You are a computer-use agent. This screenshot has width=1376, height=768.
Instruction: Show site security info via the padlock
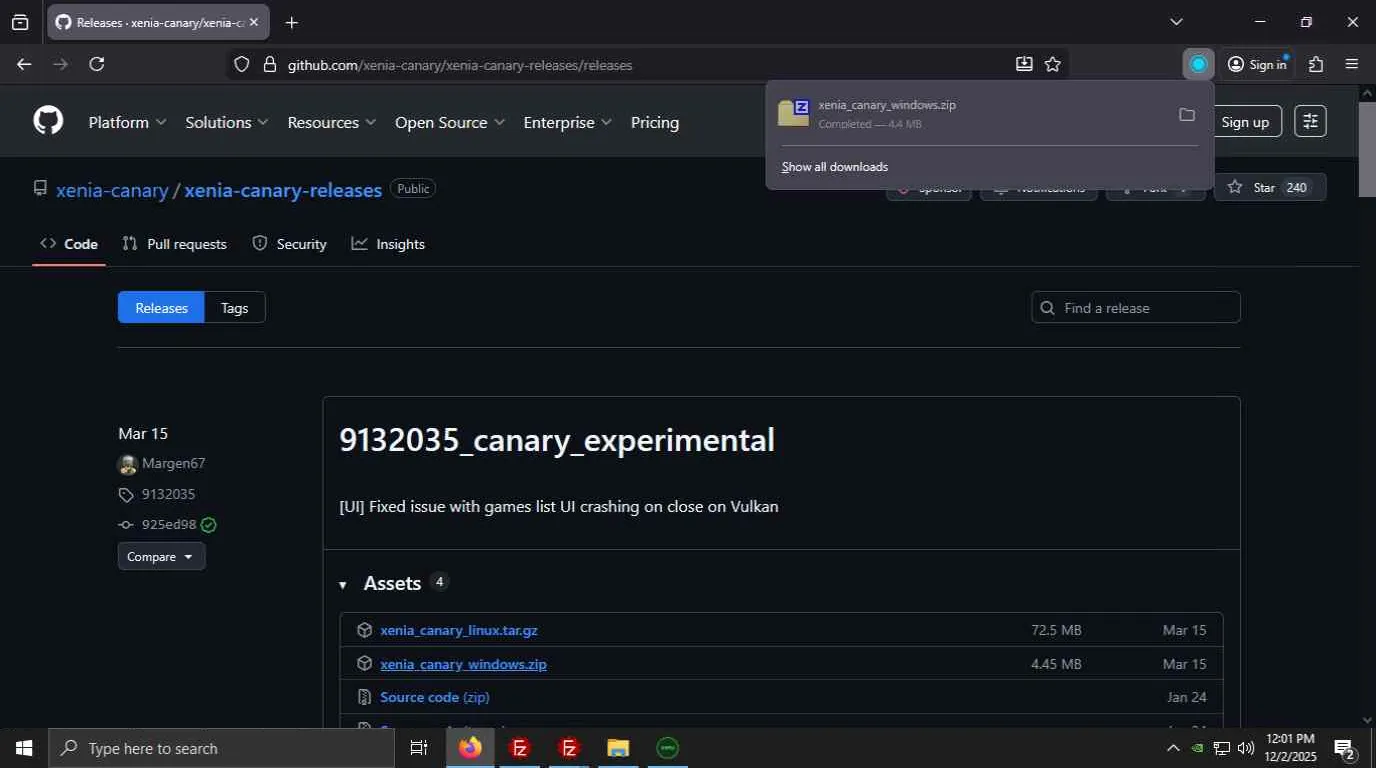[x=269, y=65]
